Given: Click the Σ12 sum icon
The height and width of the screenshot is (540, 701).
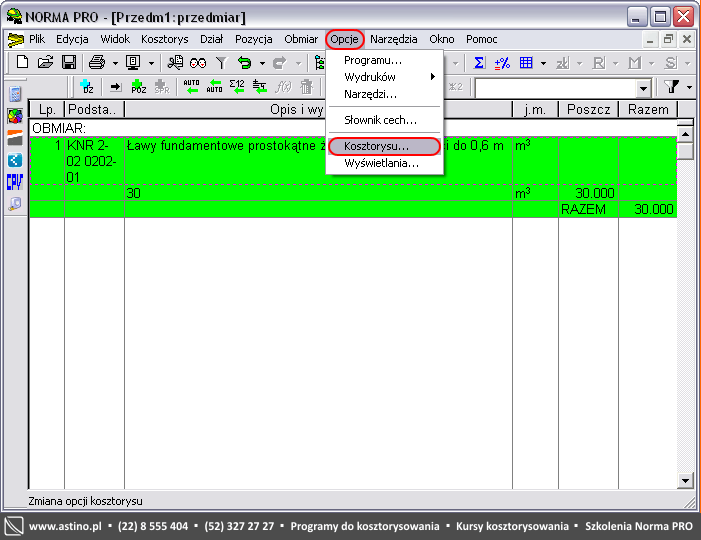Looking at the screenshot, I should coord(237,86).
